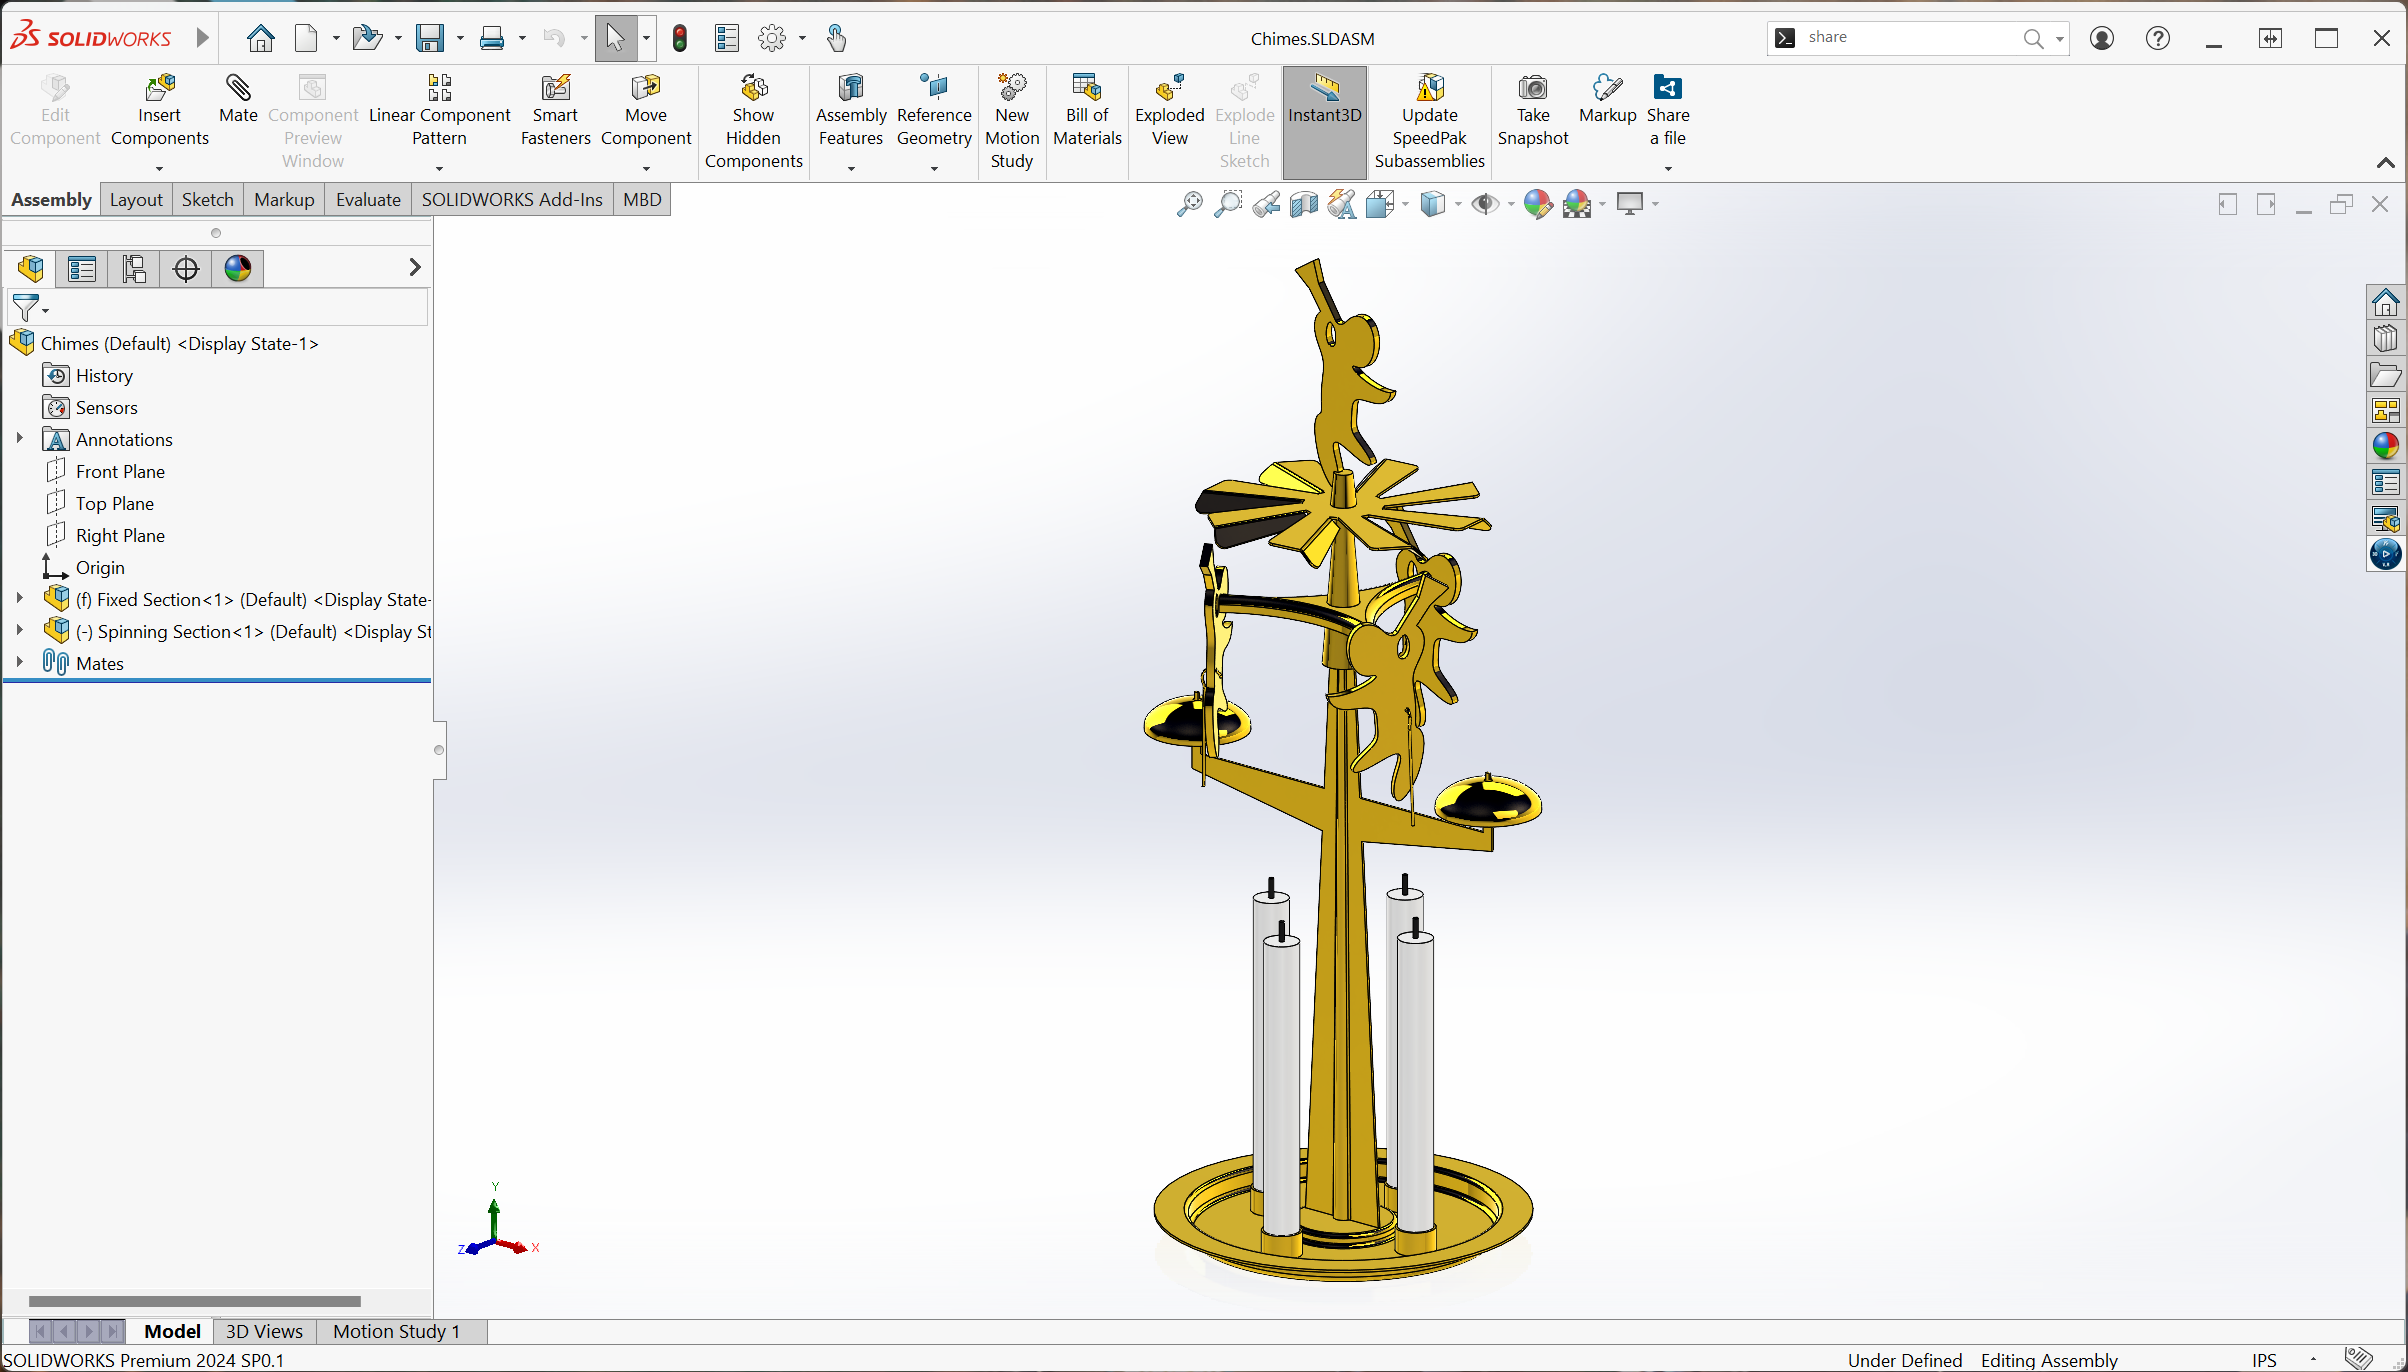This screenshot has width=2408, height=1372.
Task: Toggle the rebuild traffic light icon
Action: tap(680, 38)
